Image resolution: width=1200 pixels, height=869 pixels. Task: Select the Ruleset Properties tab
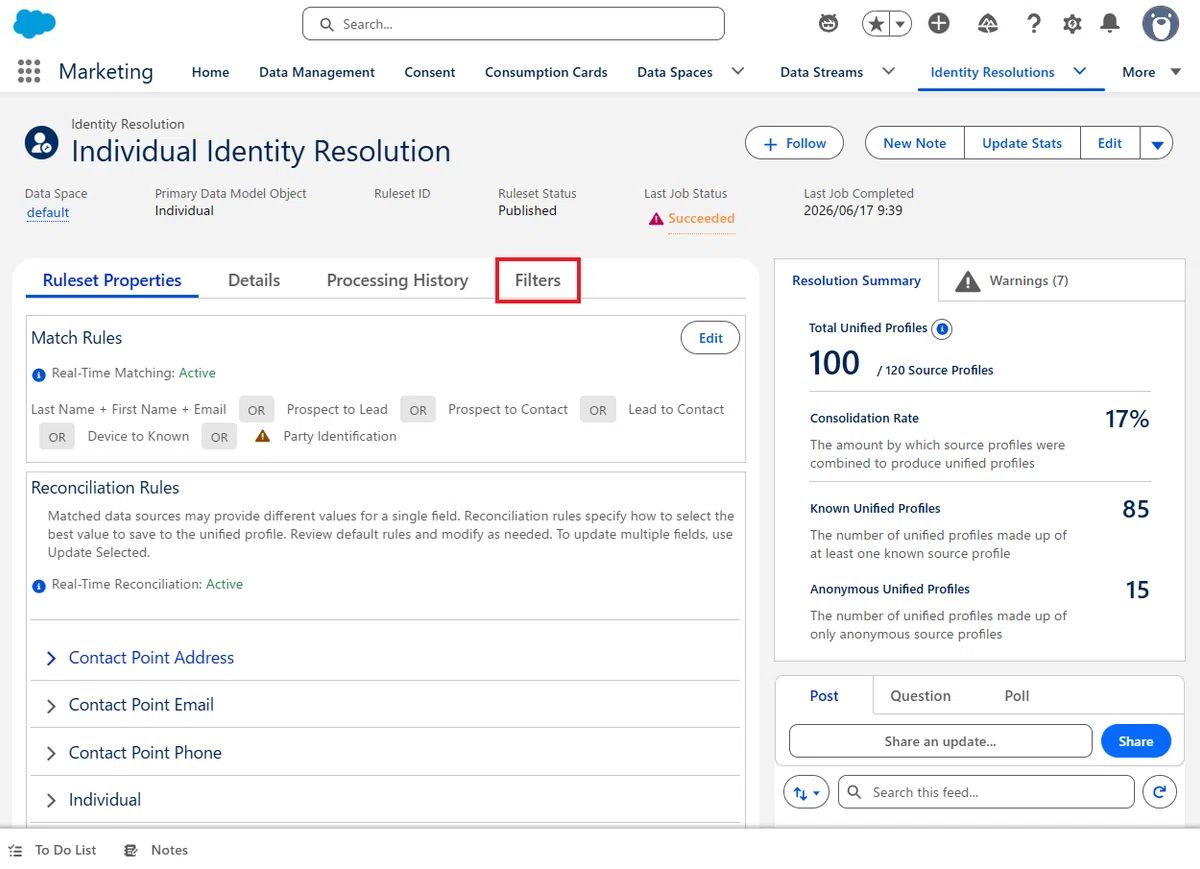pyautogui.click(x=112, y=280)
